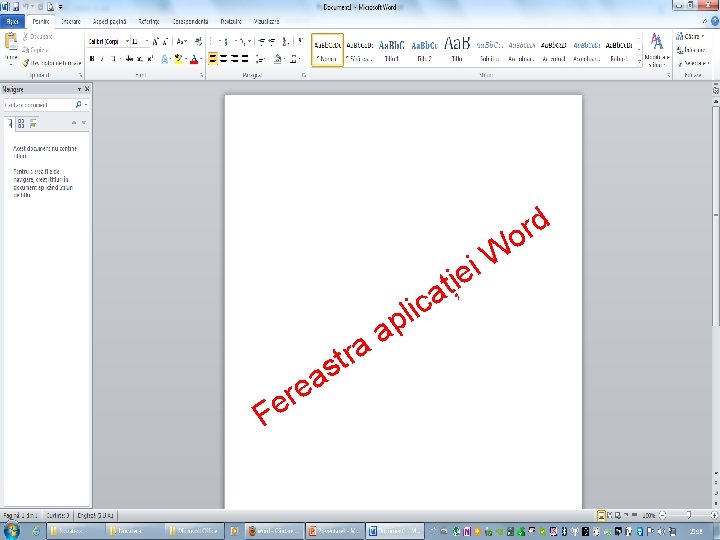Select the Normal style in the gallery

(x=327, y=51)
